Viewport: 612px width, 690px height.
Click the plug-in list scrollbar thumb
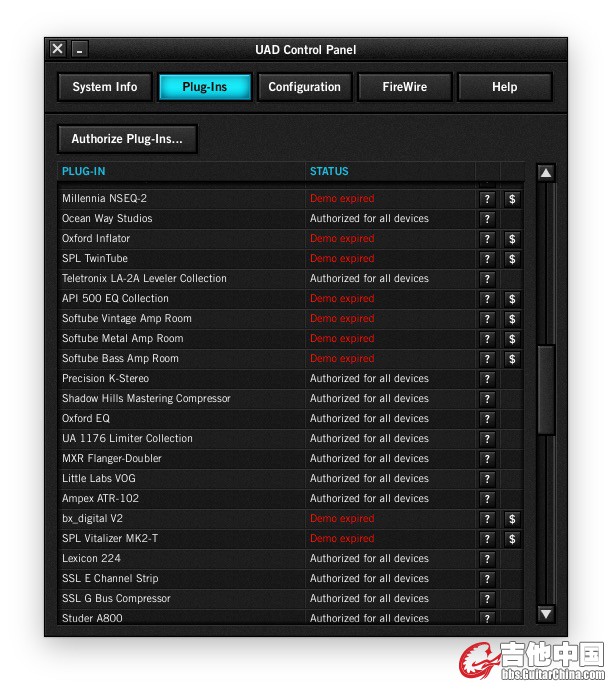click(546, 390)
